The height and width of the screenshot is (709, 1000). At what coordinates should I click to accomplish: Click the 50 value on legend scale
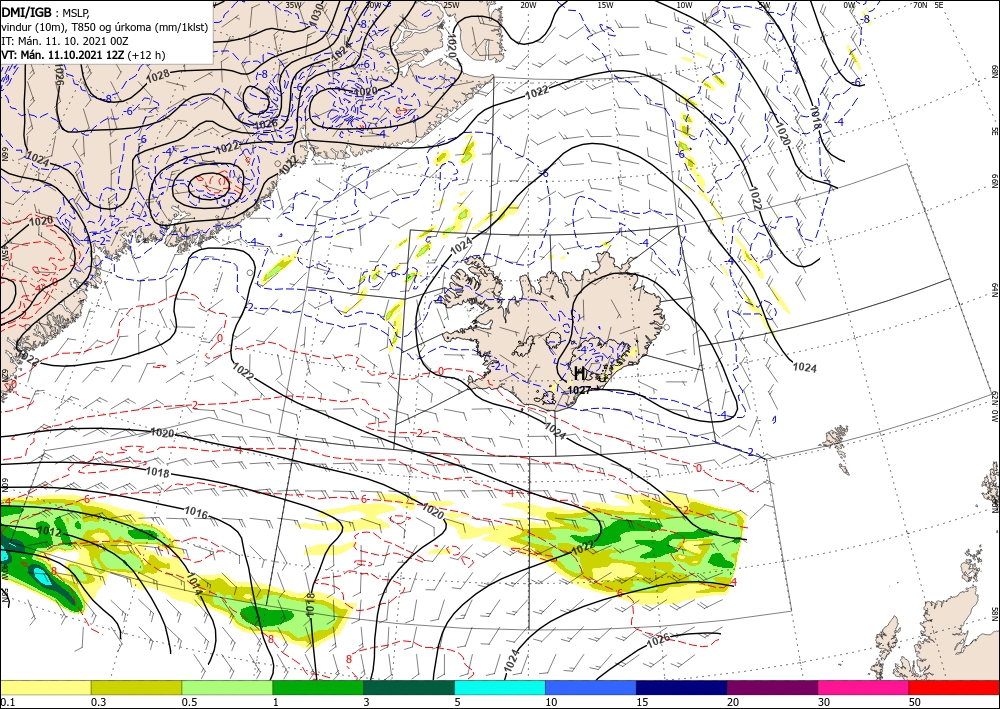tap(915, 702)
